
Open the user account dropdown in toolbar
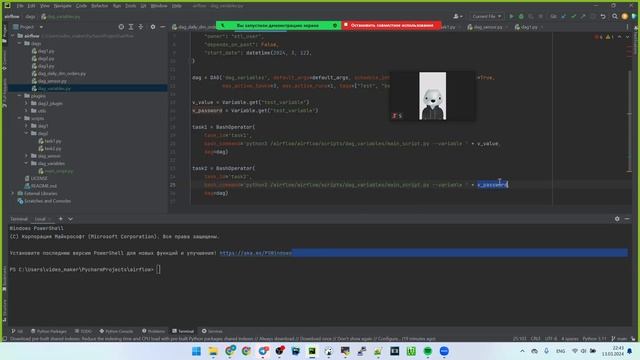click(458, 16)
